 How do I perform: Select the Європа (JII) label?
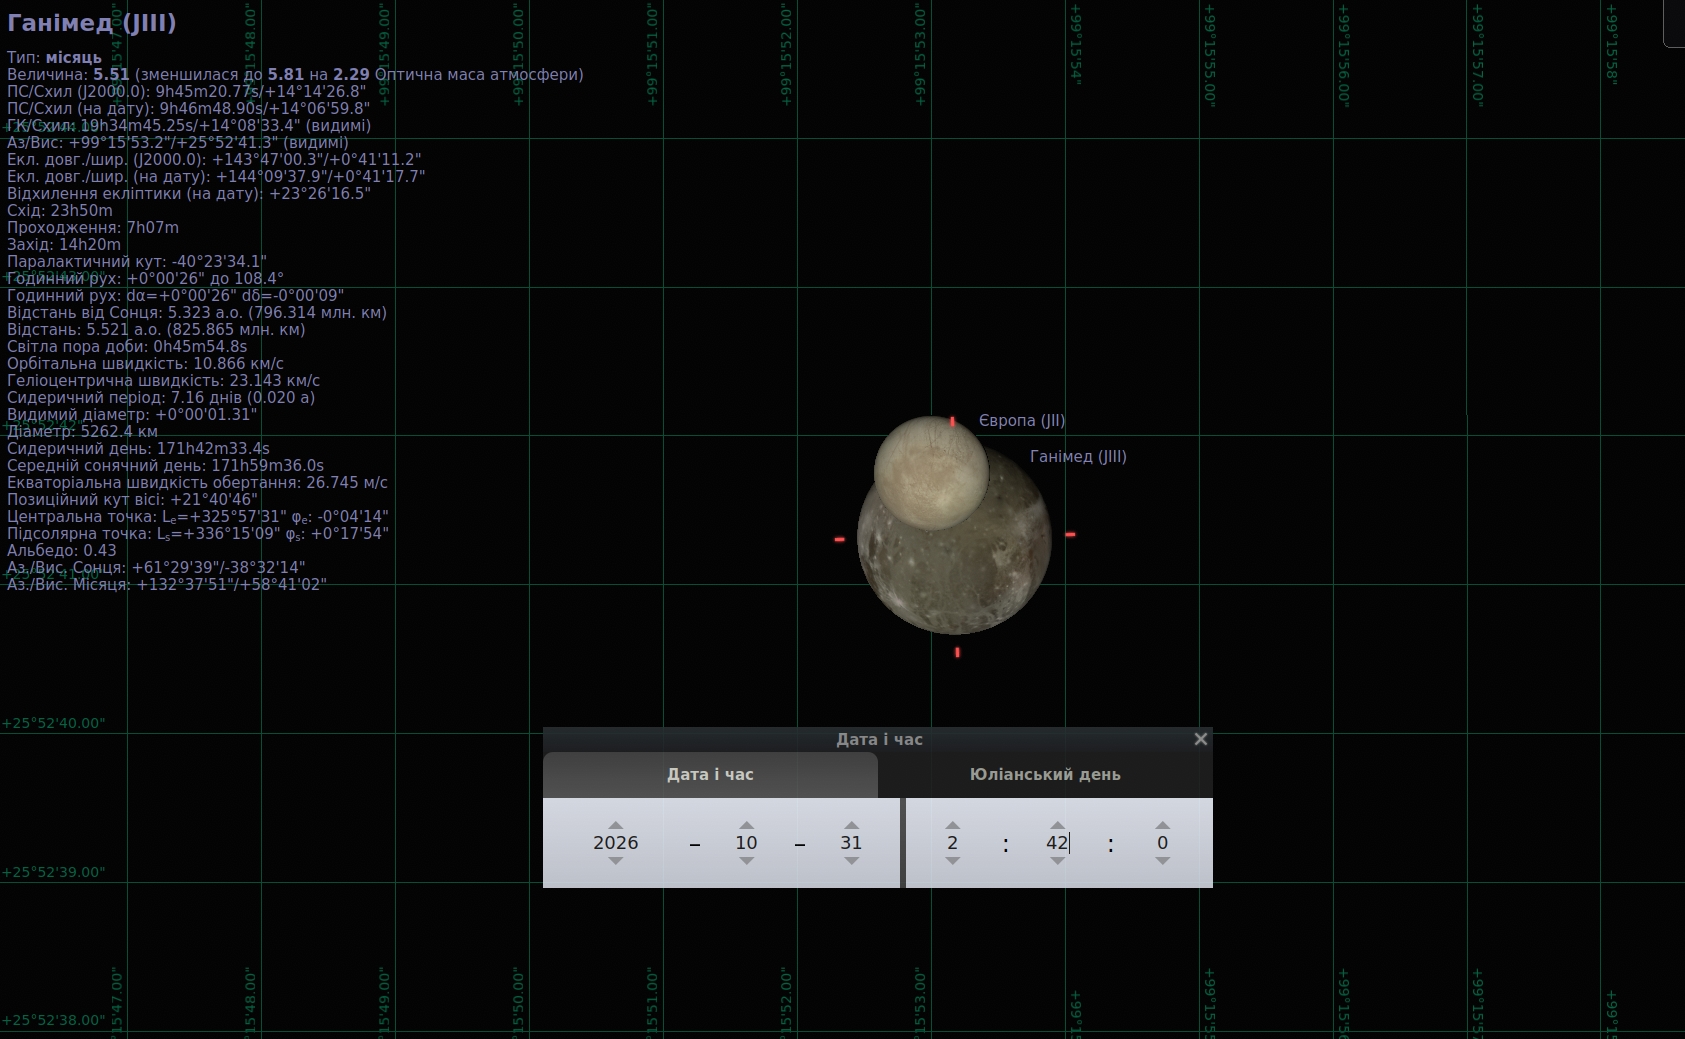(1022, 421)
